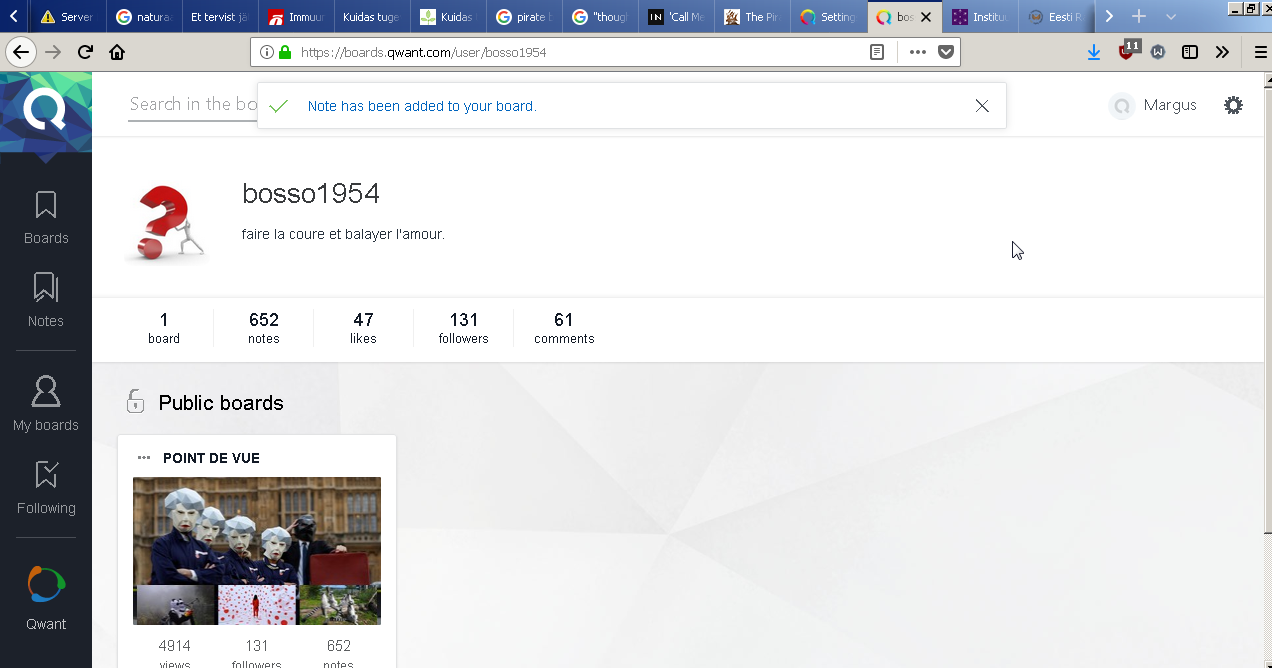Open POINT DE VUE board options menu
The height and width of the screenshot is (668, 1272).
point(144,458)
